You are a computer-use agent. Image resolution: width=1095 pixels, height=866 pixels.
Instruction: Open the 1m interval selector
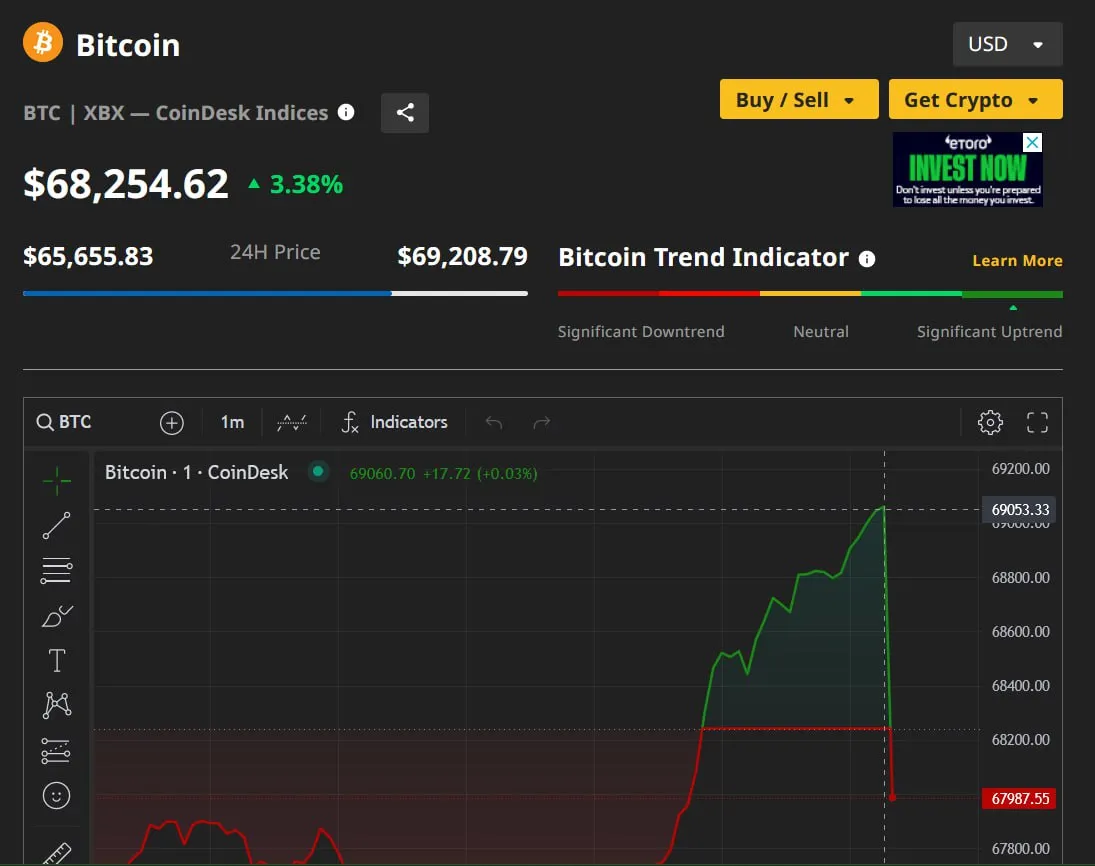coord(232,422)
